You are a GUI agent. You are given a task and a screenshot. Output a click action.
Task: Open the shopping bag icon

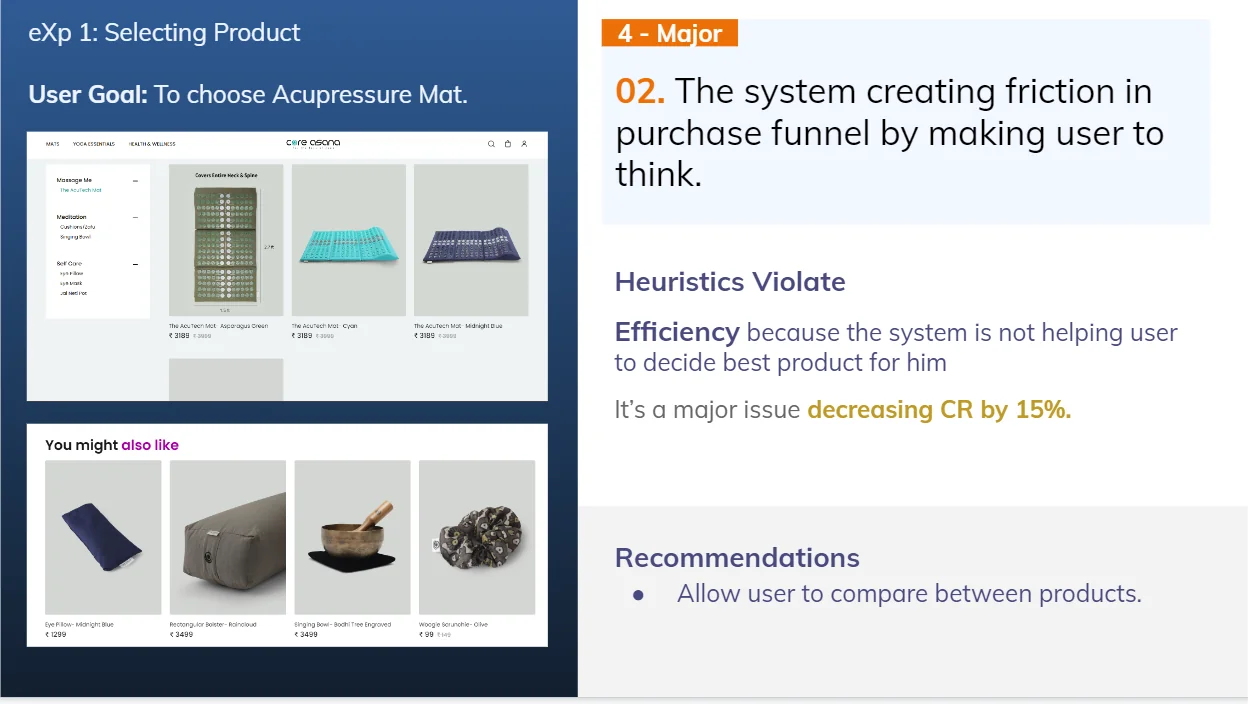point(508,144)
